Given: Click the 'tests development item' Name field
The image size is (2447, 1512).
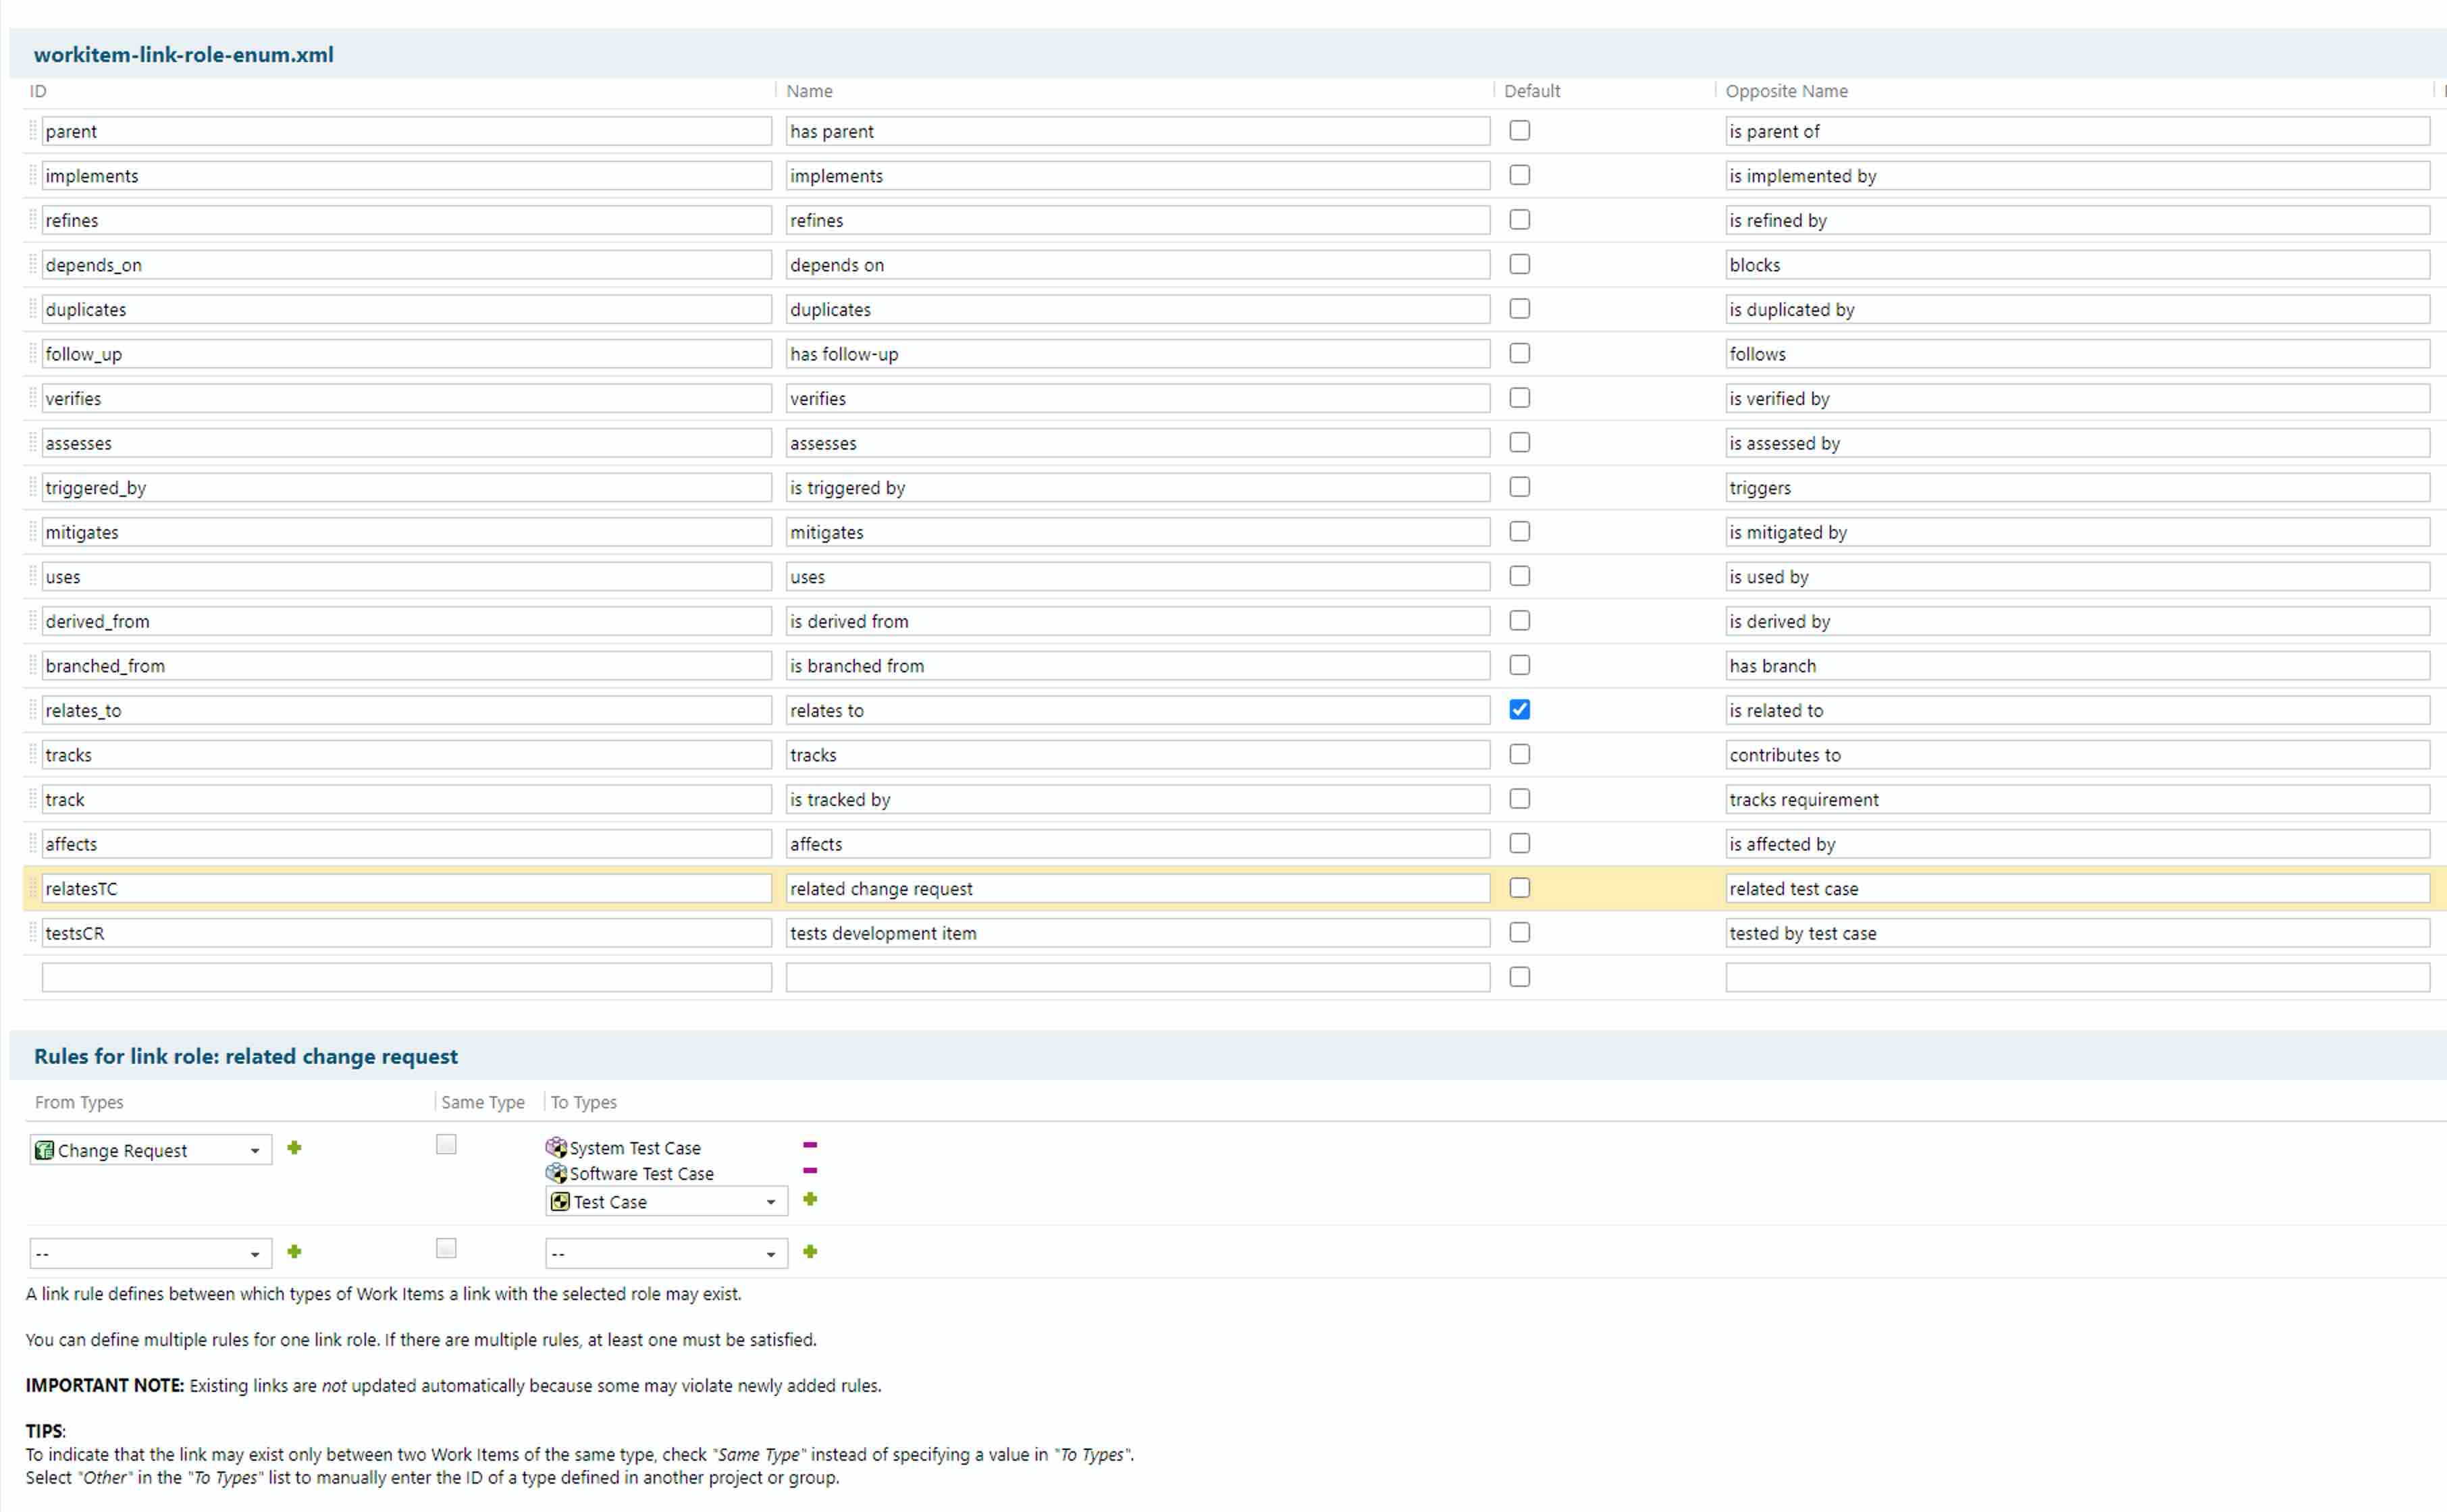Looking at the screenshot, I should coord(1137,933).
